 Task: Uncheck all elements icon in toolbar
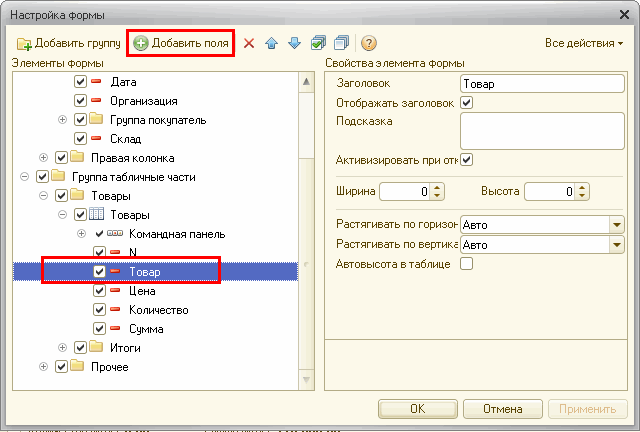341,43
